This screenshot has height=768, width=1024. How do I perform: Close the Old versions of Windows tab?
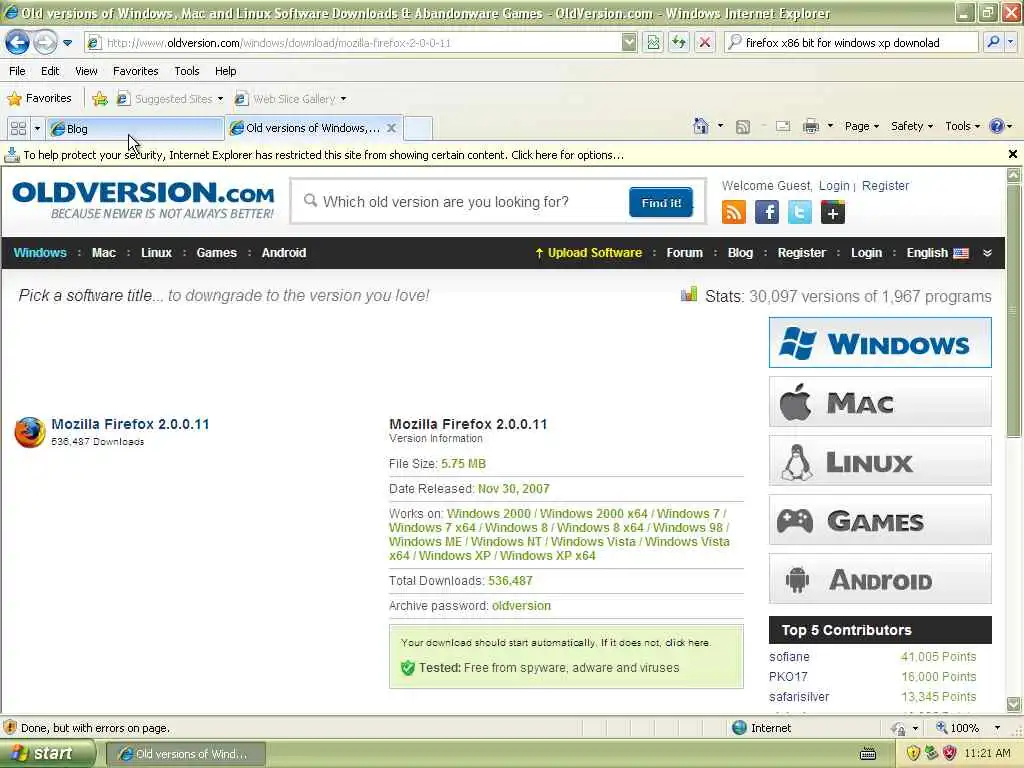coord(391,128)
